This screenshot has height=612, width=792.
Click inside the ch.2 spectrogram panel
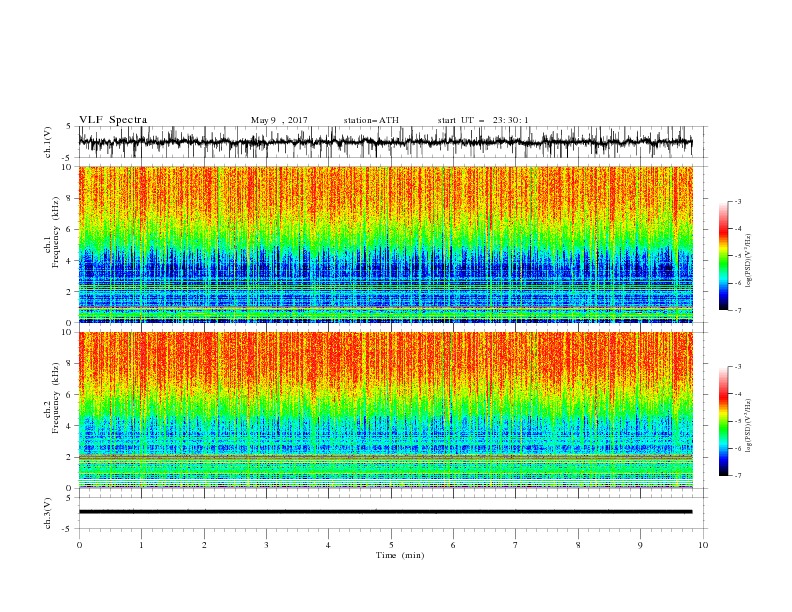point(385,410)
